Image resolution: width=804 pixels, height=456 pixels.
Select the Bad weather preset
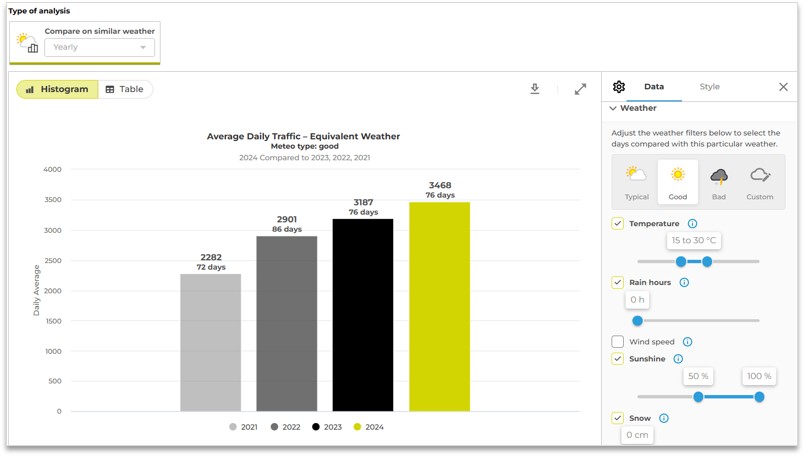tap(719, 182)
